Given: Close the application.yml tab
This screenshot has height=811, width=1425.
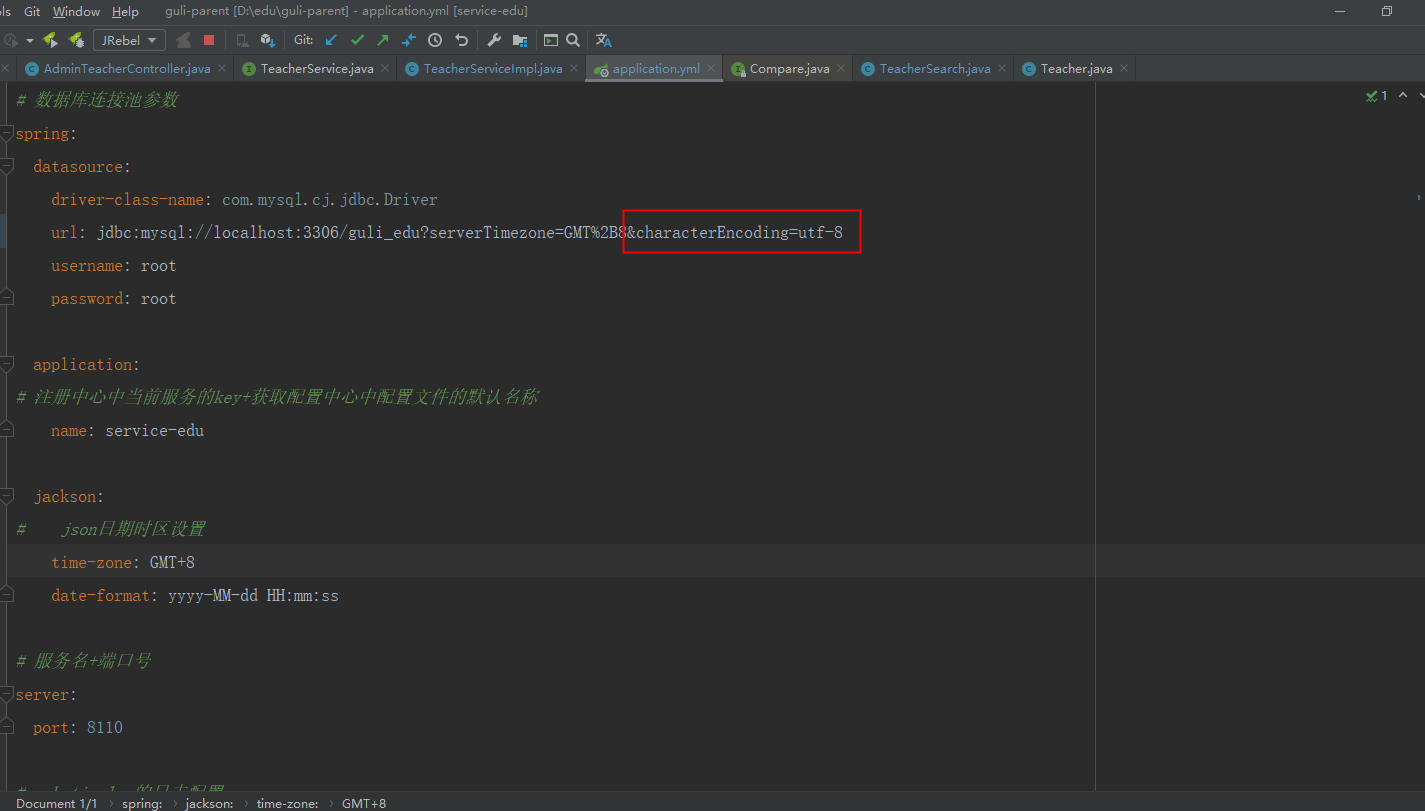Looking at the screenshot, I should tap(711, 69).
